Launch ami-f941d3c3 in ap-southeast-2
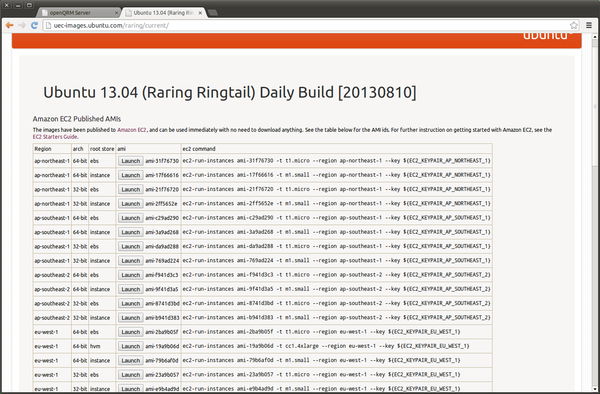This screenshot has width=600, height=394. click(130, 275)
